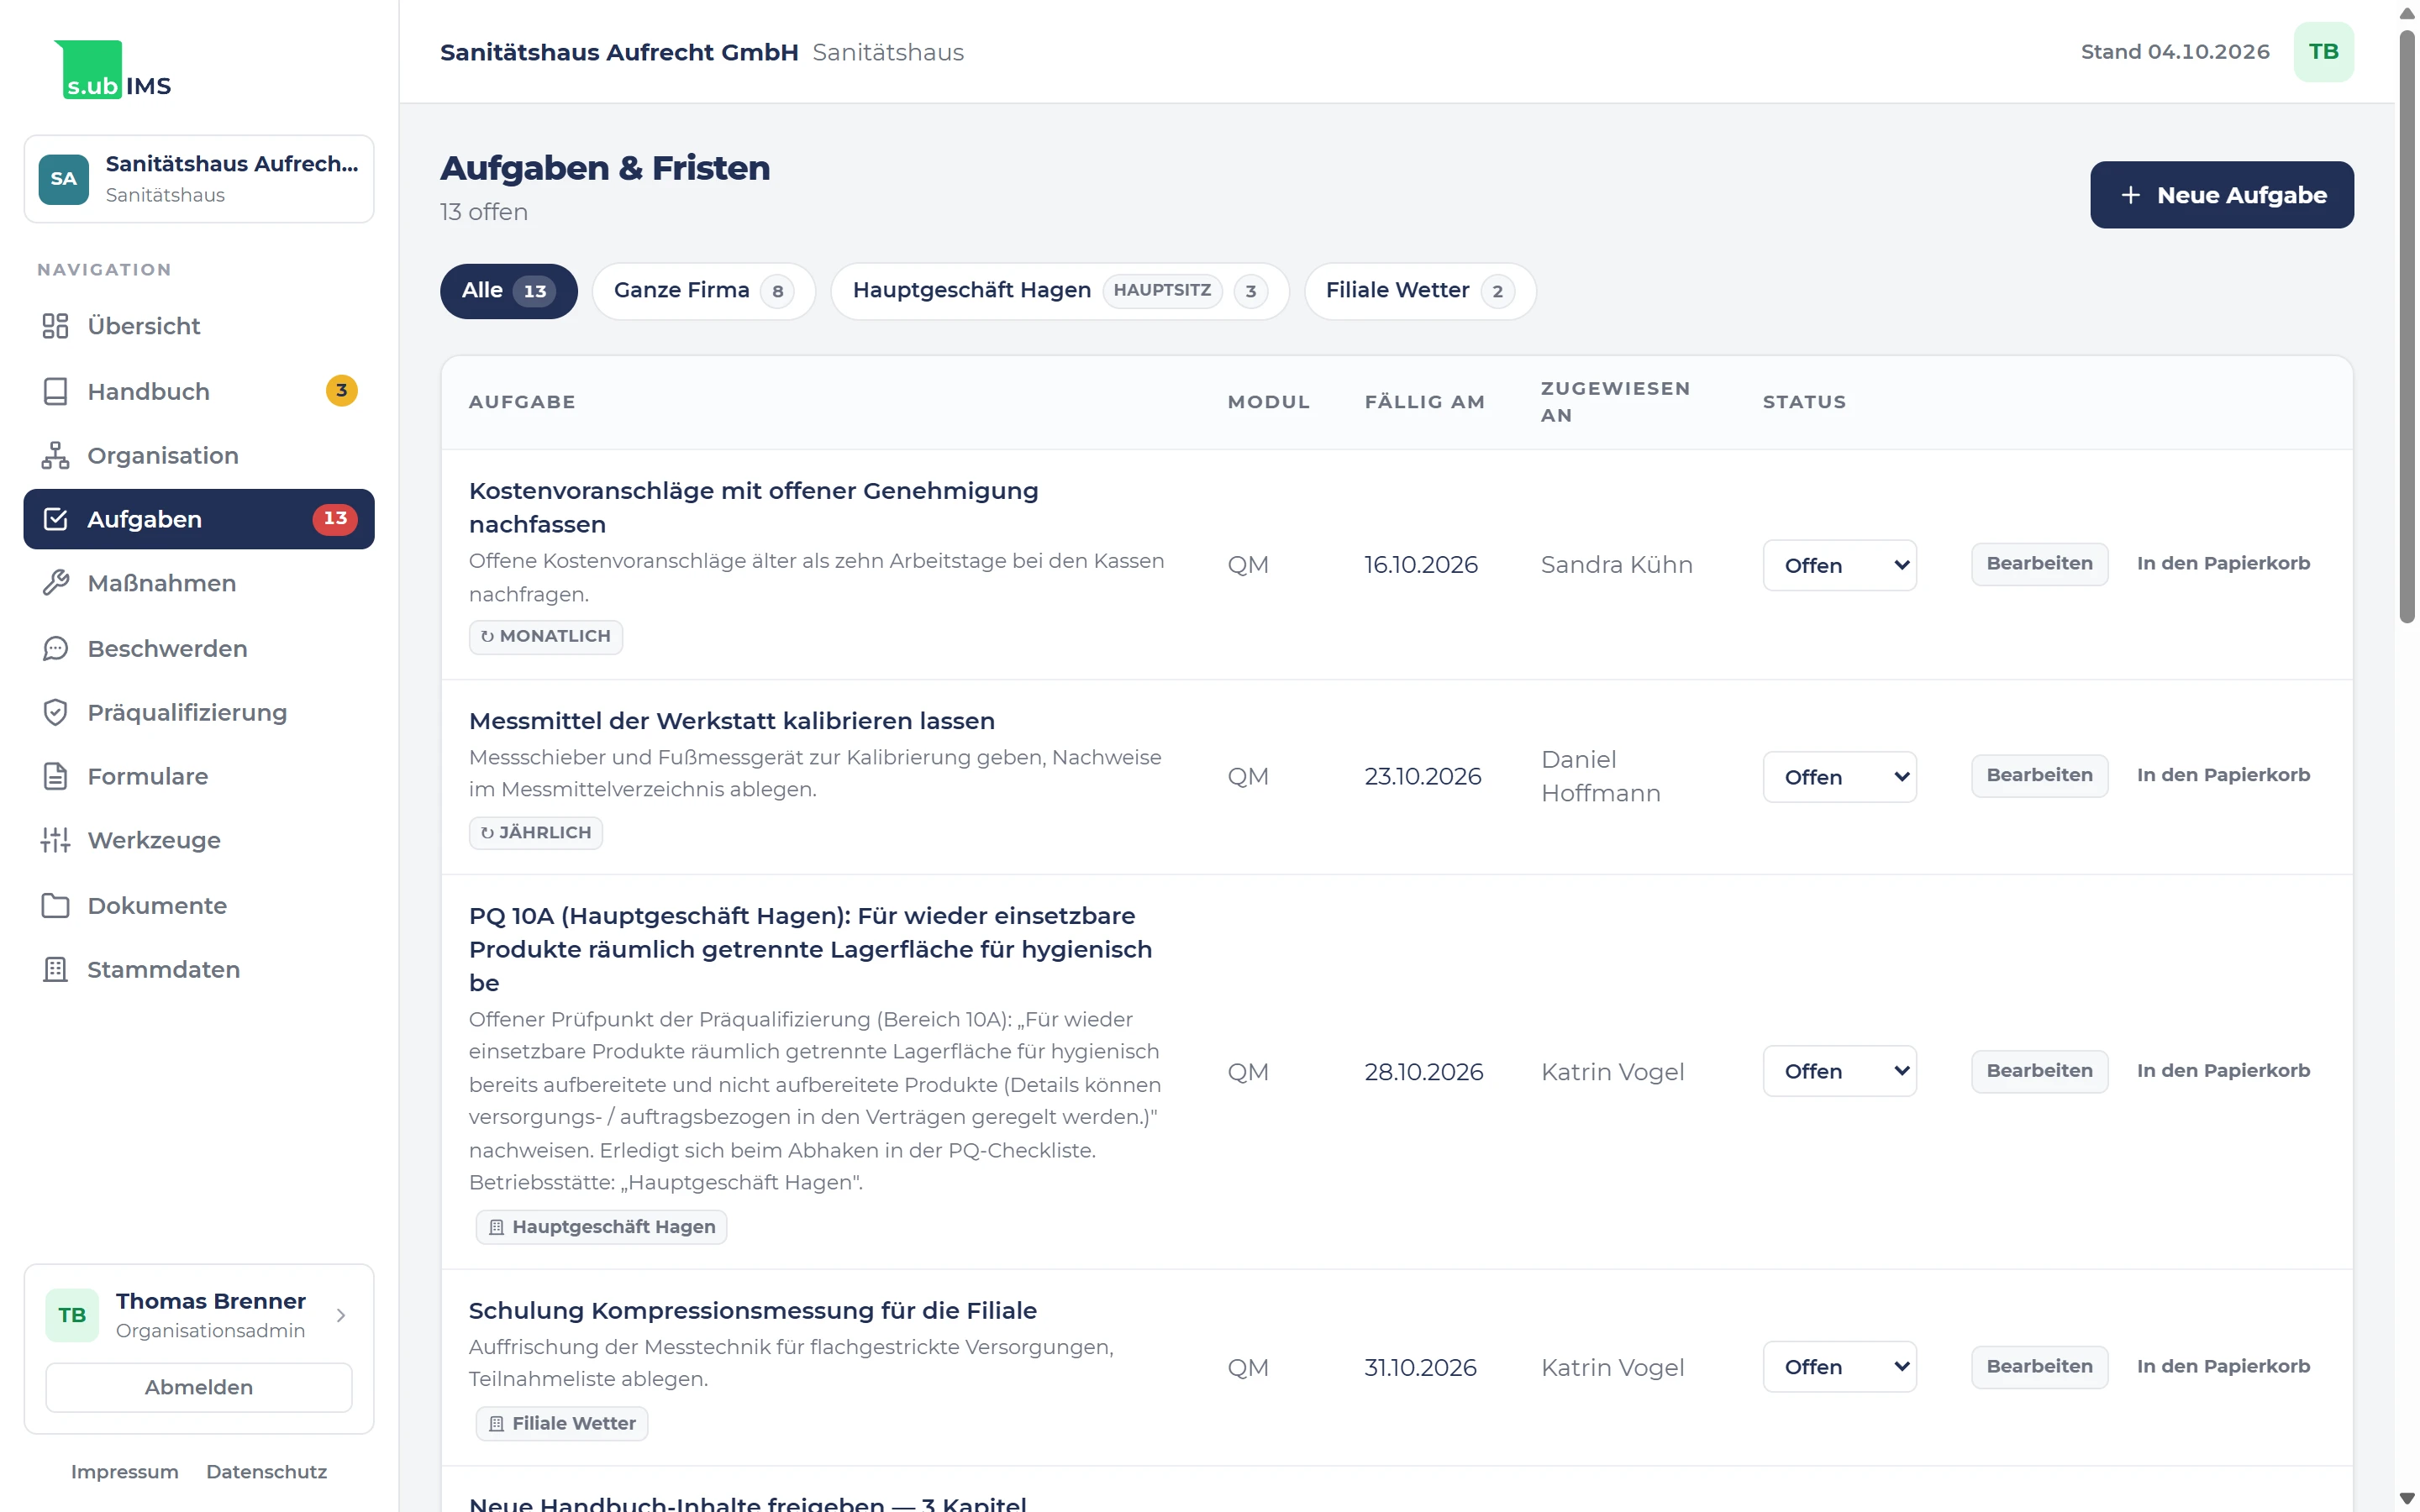
Task: Move Messmittel kalibrieren task to Papierkorb
Action: 2223,775
